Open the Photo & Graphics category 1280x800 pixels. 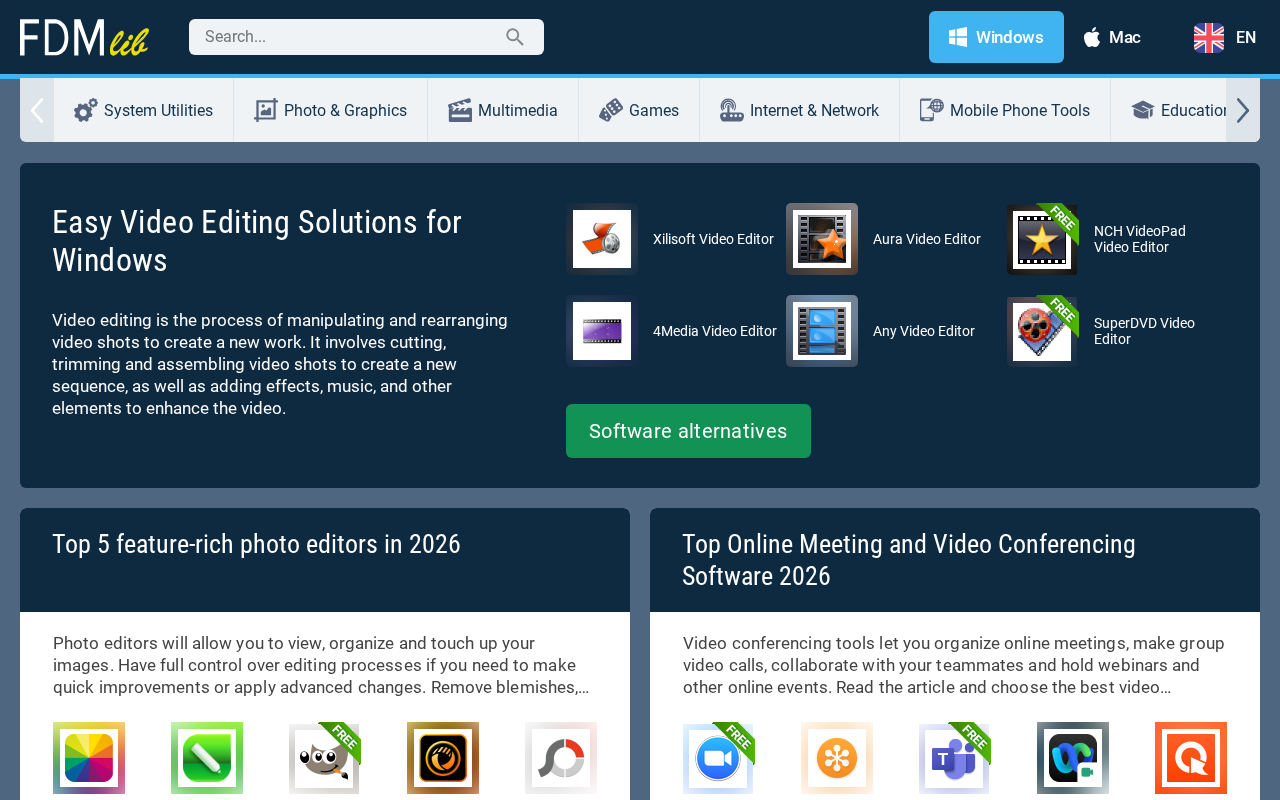coord(331,110)
